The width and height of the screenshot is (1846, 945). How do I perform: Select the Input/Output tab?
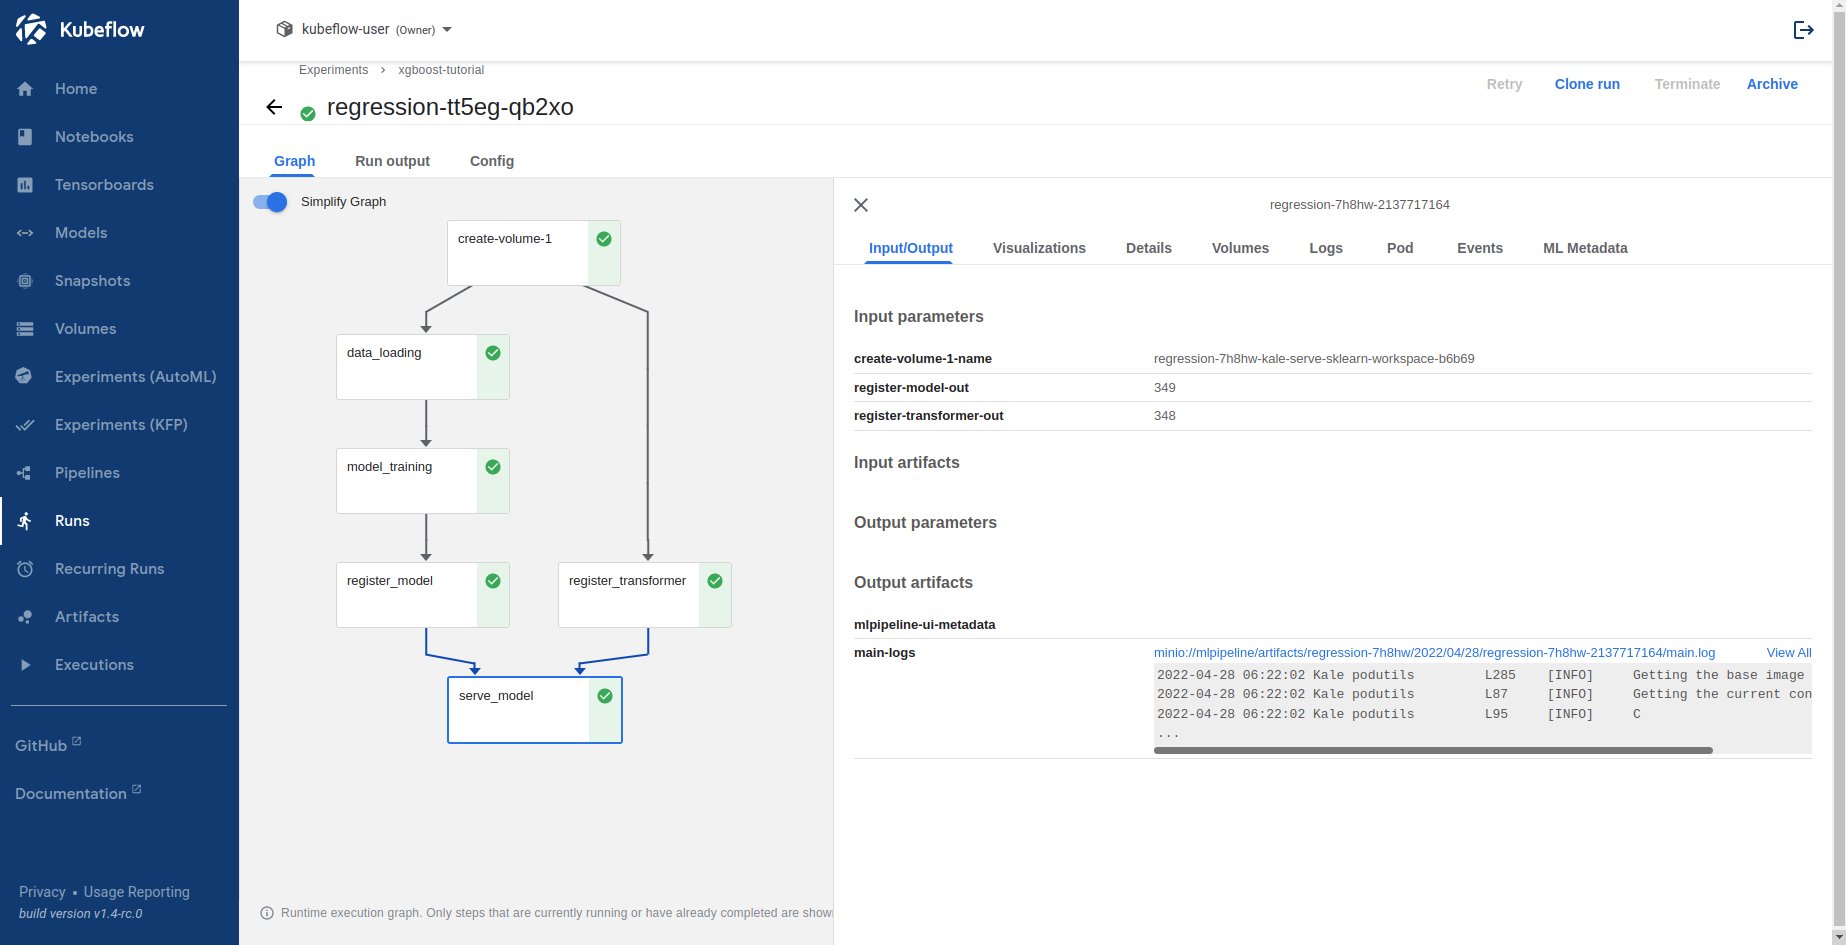[911, 248]
